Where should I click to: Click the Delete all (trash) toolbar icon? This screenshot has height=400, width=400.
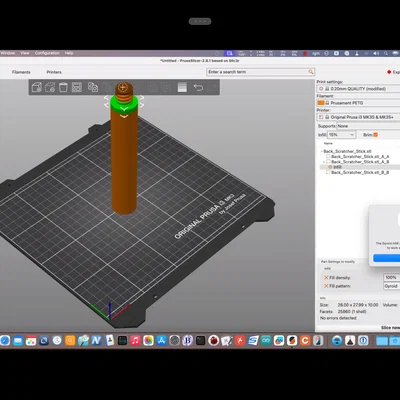[x=63, y=87]
